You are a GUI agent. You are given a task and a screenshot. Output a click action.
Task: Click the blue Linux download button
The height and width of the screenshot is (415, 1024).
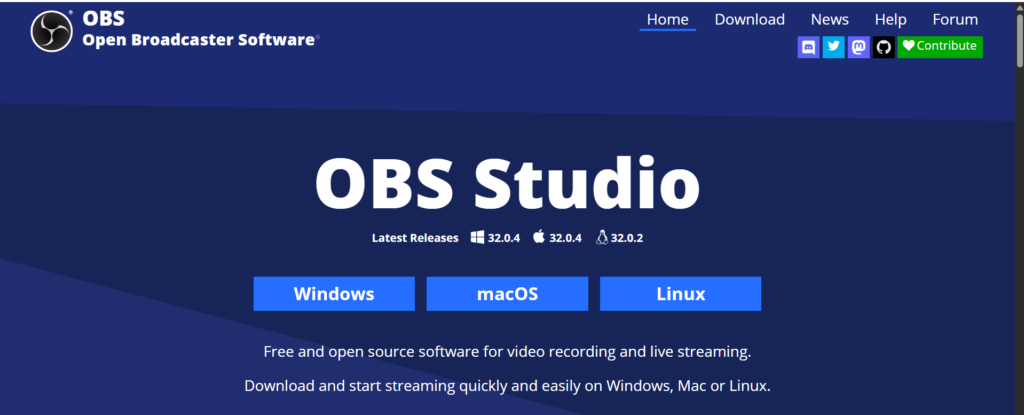click(680, 294)
